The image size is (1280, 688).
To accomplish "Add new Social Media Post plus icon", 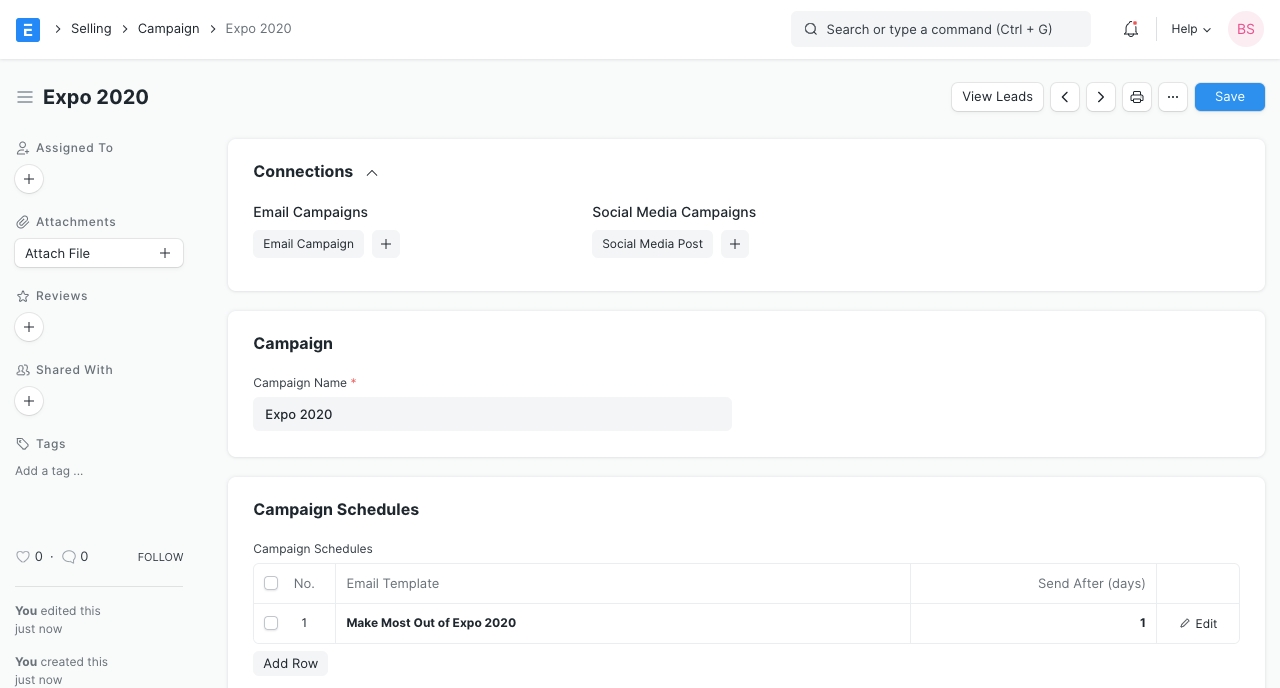I will pyautogui.click(x=735, y=244).
